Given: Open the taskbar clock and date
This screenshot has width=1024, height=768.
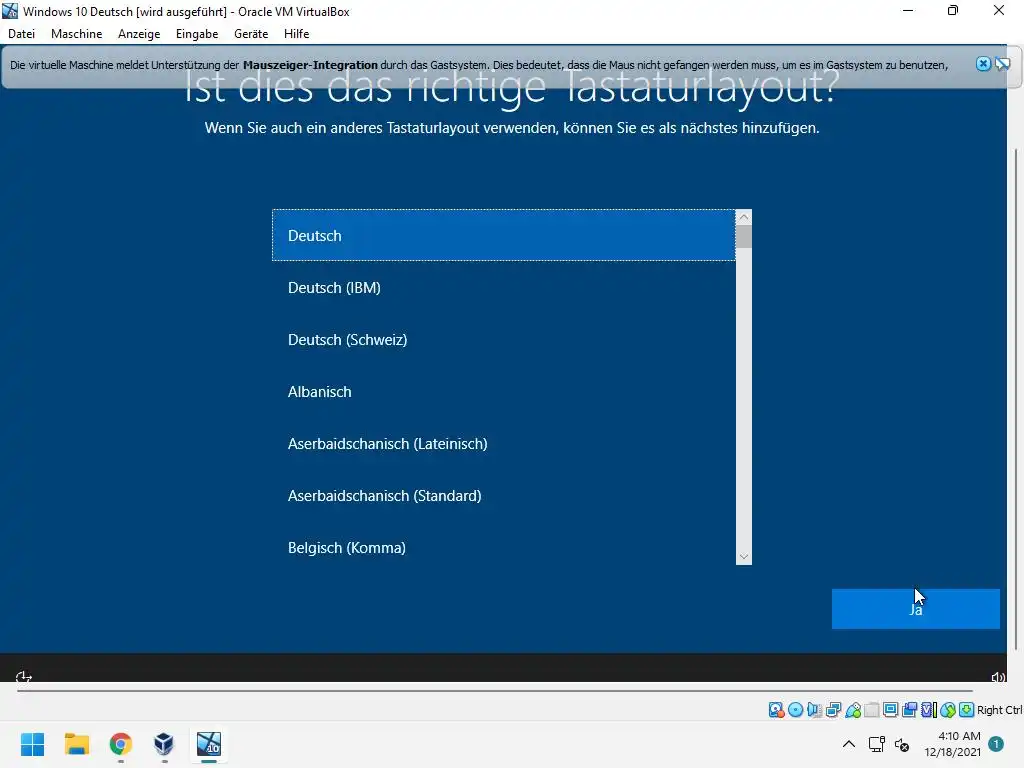Looking at the screenshot, I should (x=953, y=744).
